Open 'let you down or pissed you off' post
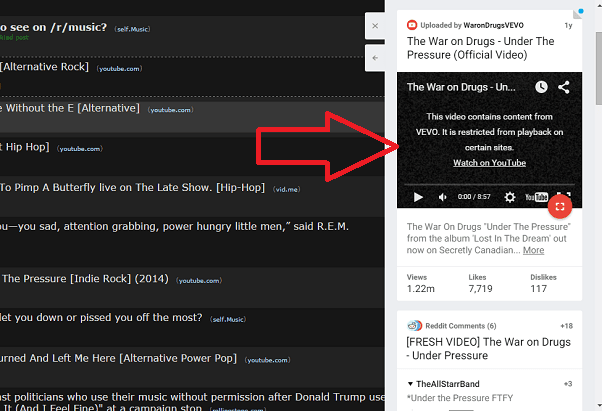The width and height of the screenshot is (602, 411). (x=101, y=317)
